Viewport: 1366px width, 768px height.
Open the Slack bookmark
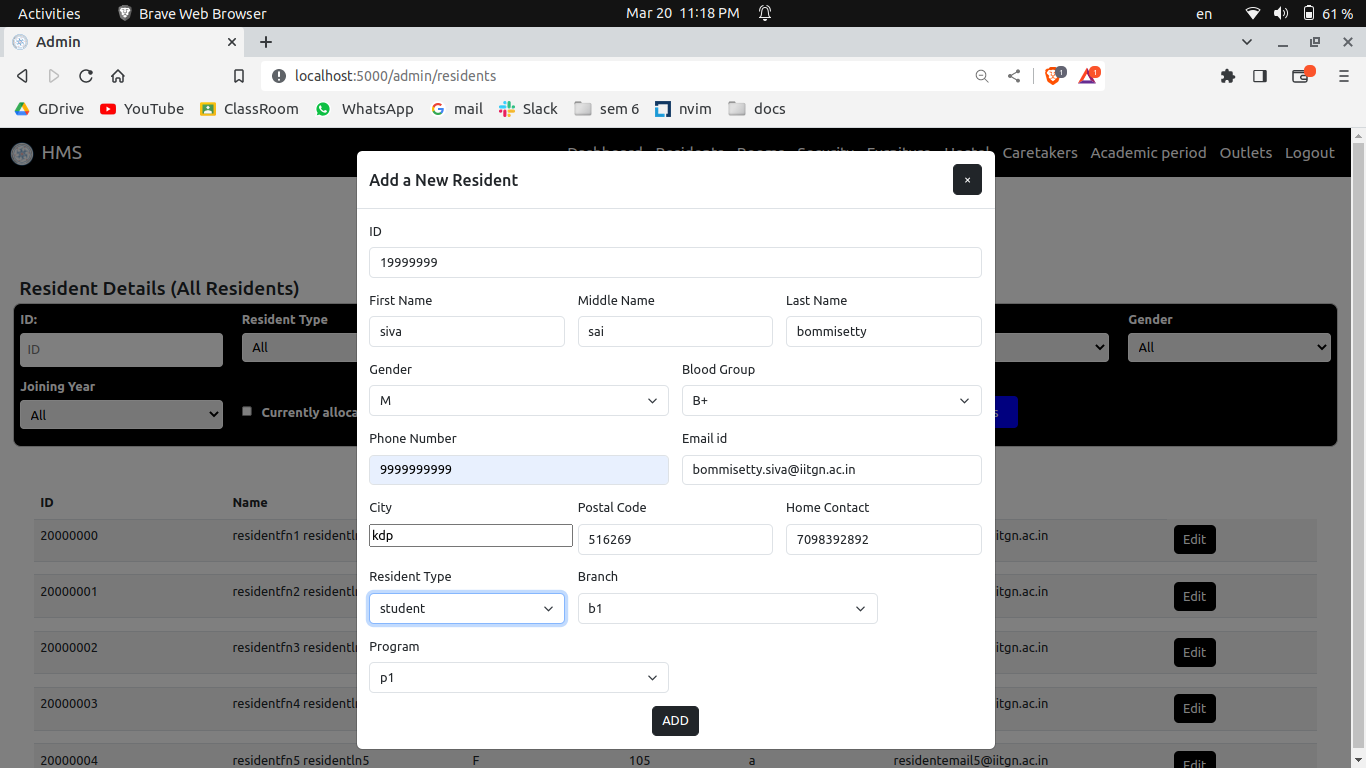click(x=527, y=109)
